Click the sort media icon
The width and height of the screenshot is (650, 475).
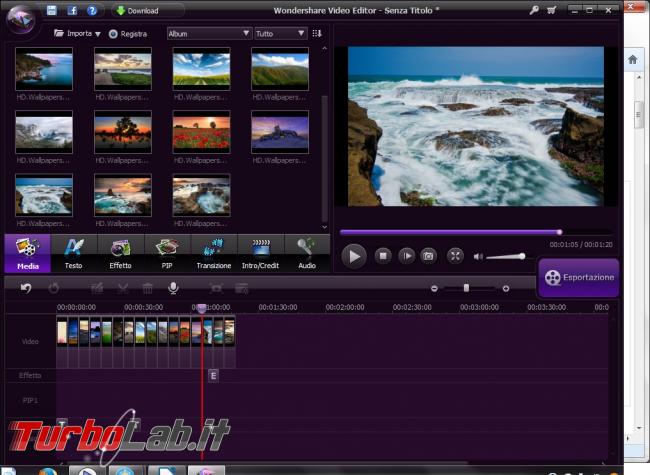[317, 34]
